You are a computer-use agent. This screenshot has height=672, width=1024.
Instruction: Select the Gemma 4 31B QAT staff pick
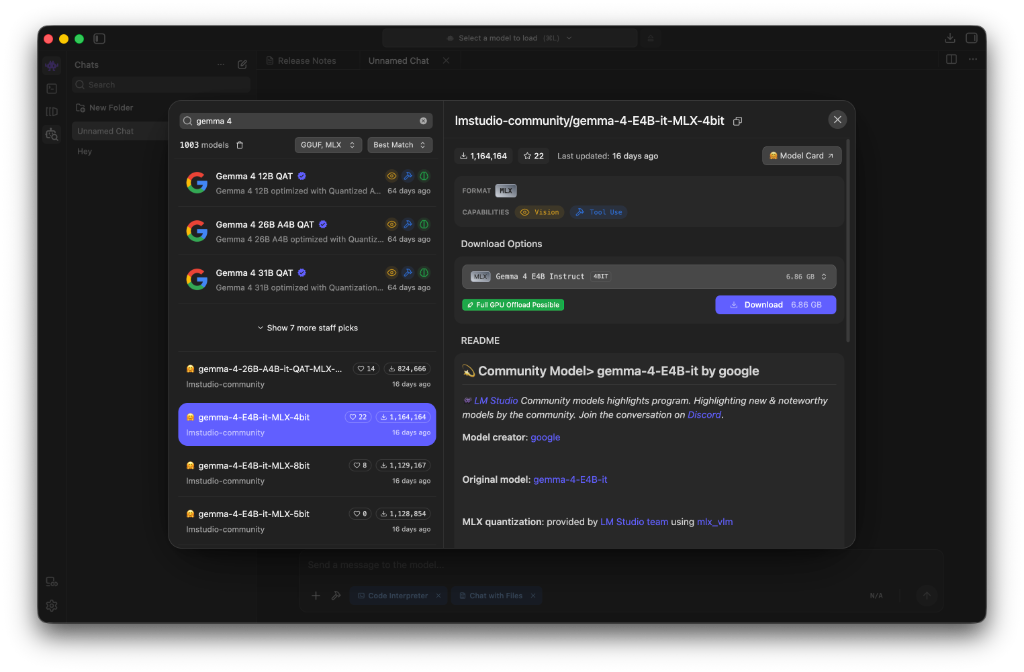tap(307, 280)
